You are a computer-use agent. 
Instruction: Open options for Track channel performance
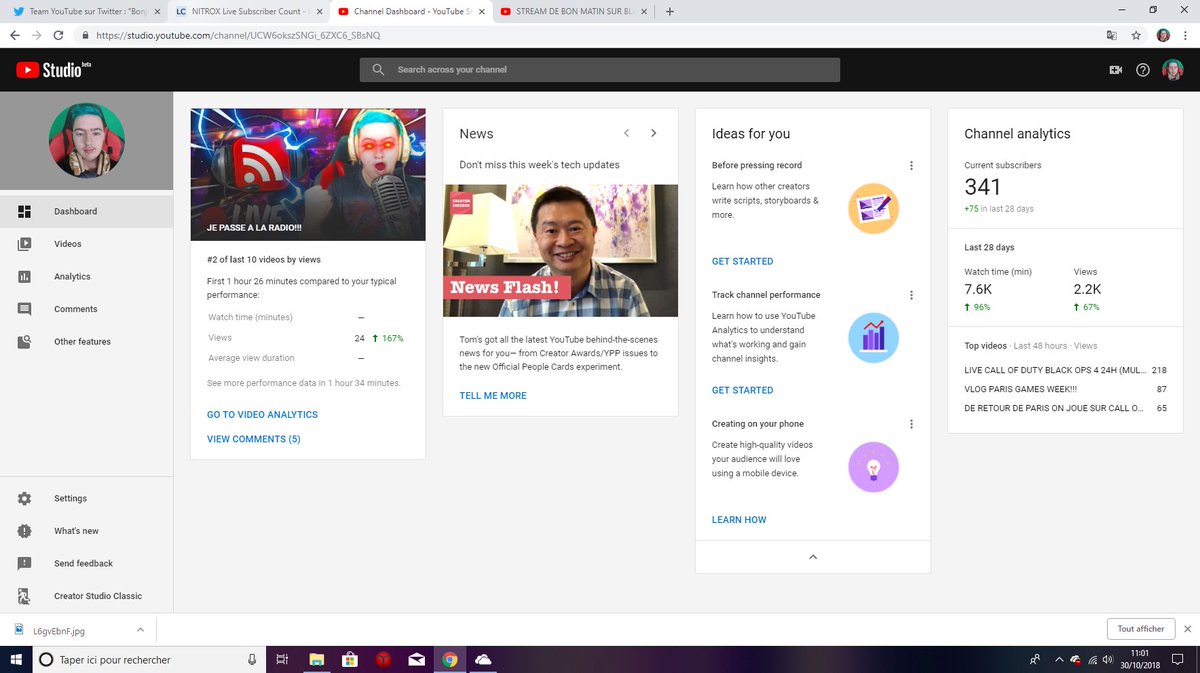click(911, 295)
